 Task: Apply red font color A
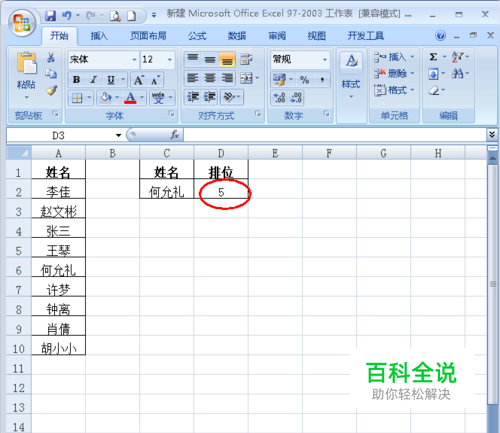[130, 98]
